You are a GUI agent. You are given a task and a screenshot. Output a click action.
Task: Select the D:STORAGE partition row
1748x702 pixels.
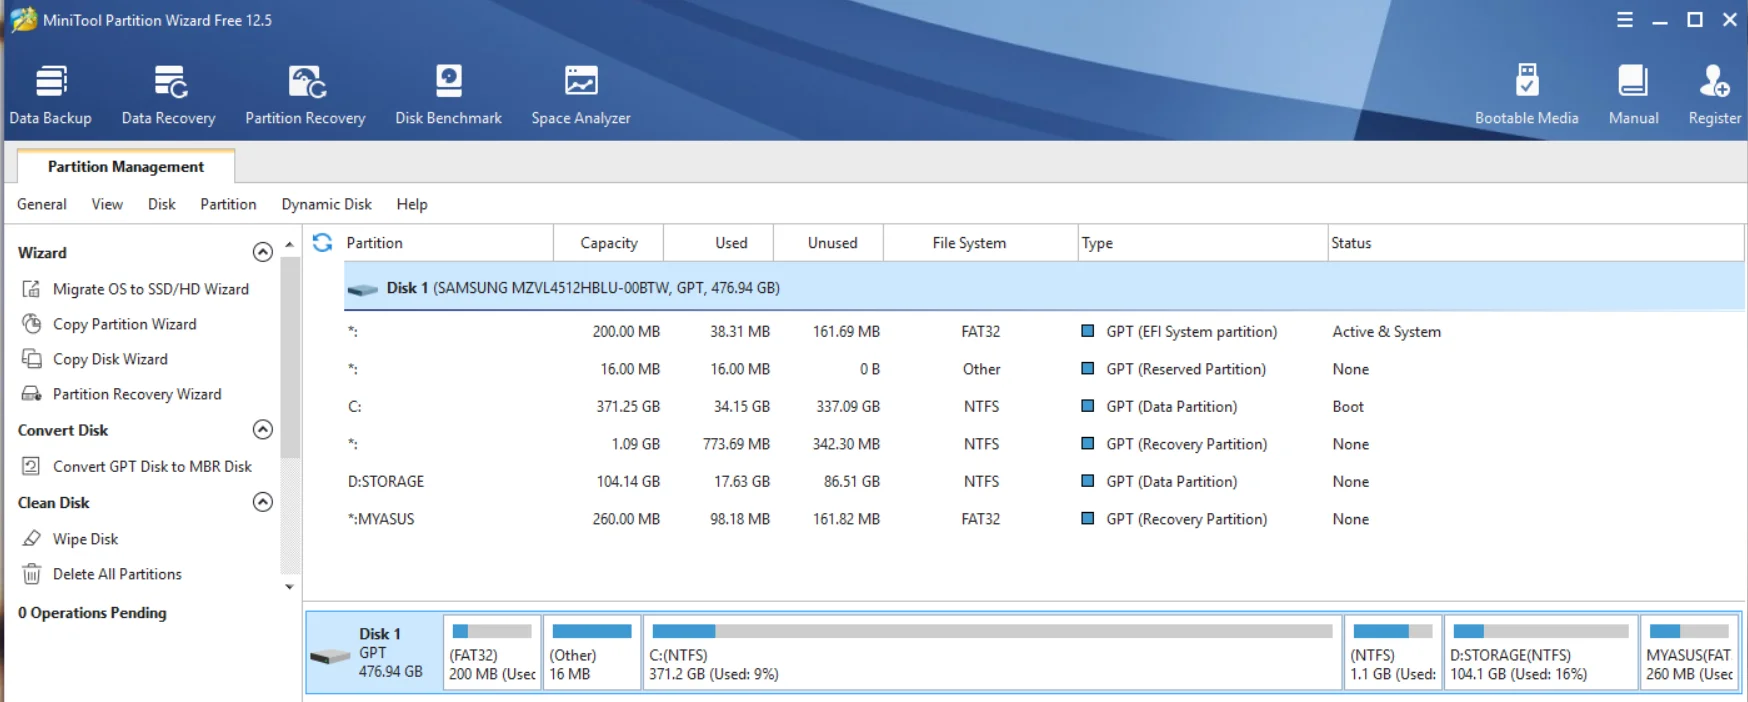click(1044, 482)
